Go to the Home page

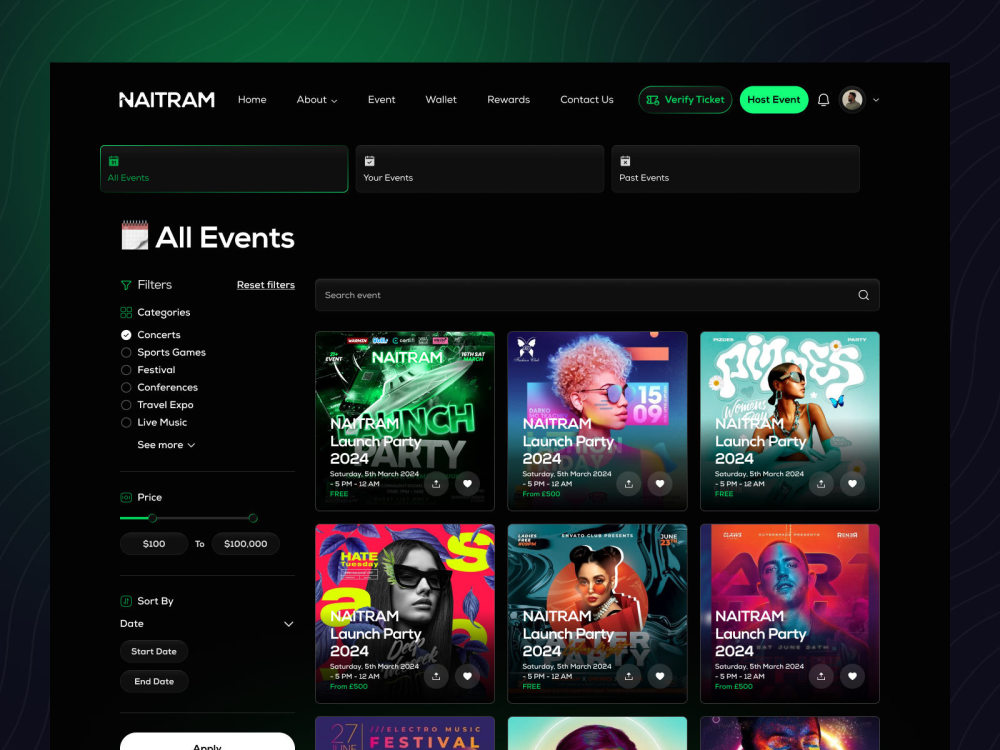(x=252, y=99)
